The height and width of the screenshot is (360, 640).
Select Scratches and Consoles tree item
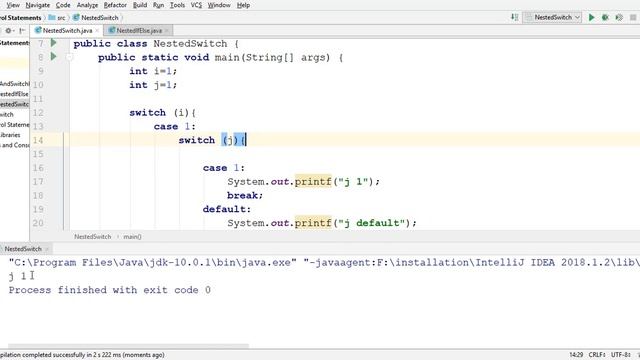point(15,145)
